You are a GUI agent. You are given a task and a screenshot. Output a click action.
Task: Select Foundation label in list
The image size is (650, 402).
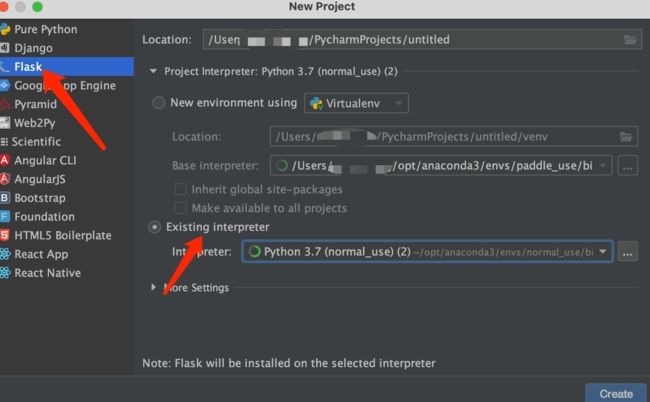[45, 217]
